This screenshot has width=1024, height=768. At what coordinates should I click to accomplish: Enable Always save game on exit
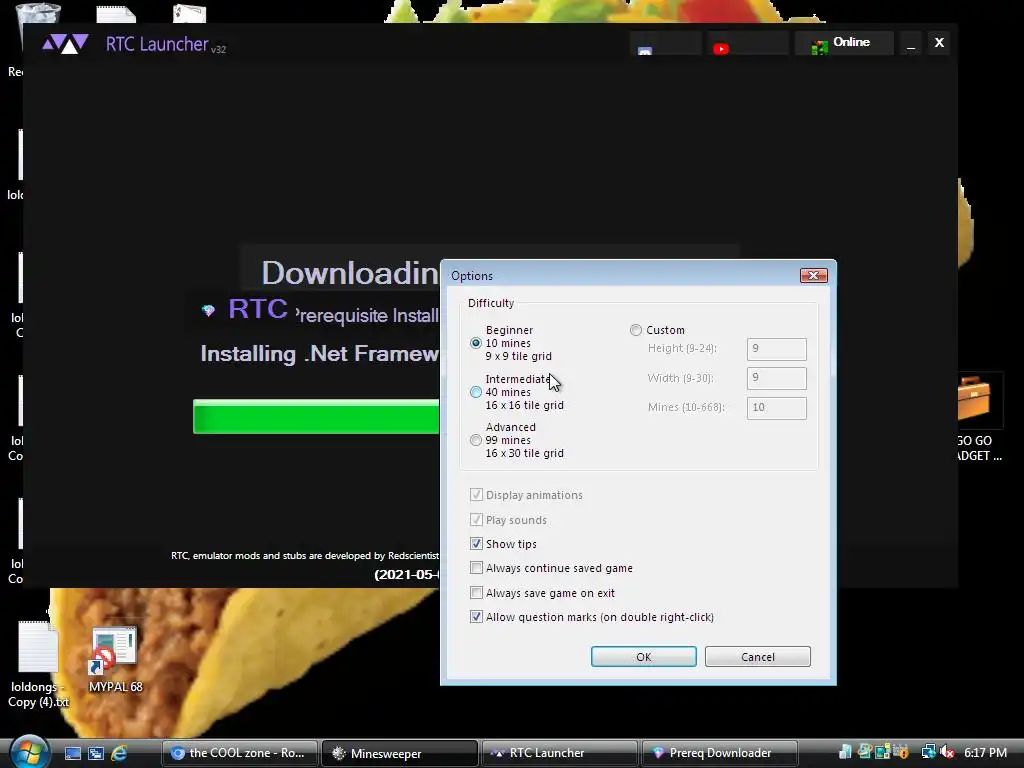[476, 593]
